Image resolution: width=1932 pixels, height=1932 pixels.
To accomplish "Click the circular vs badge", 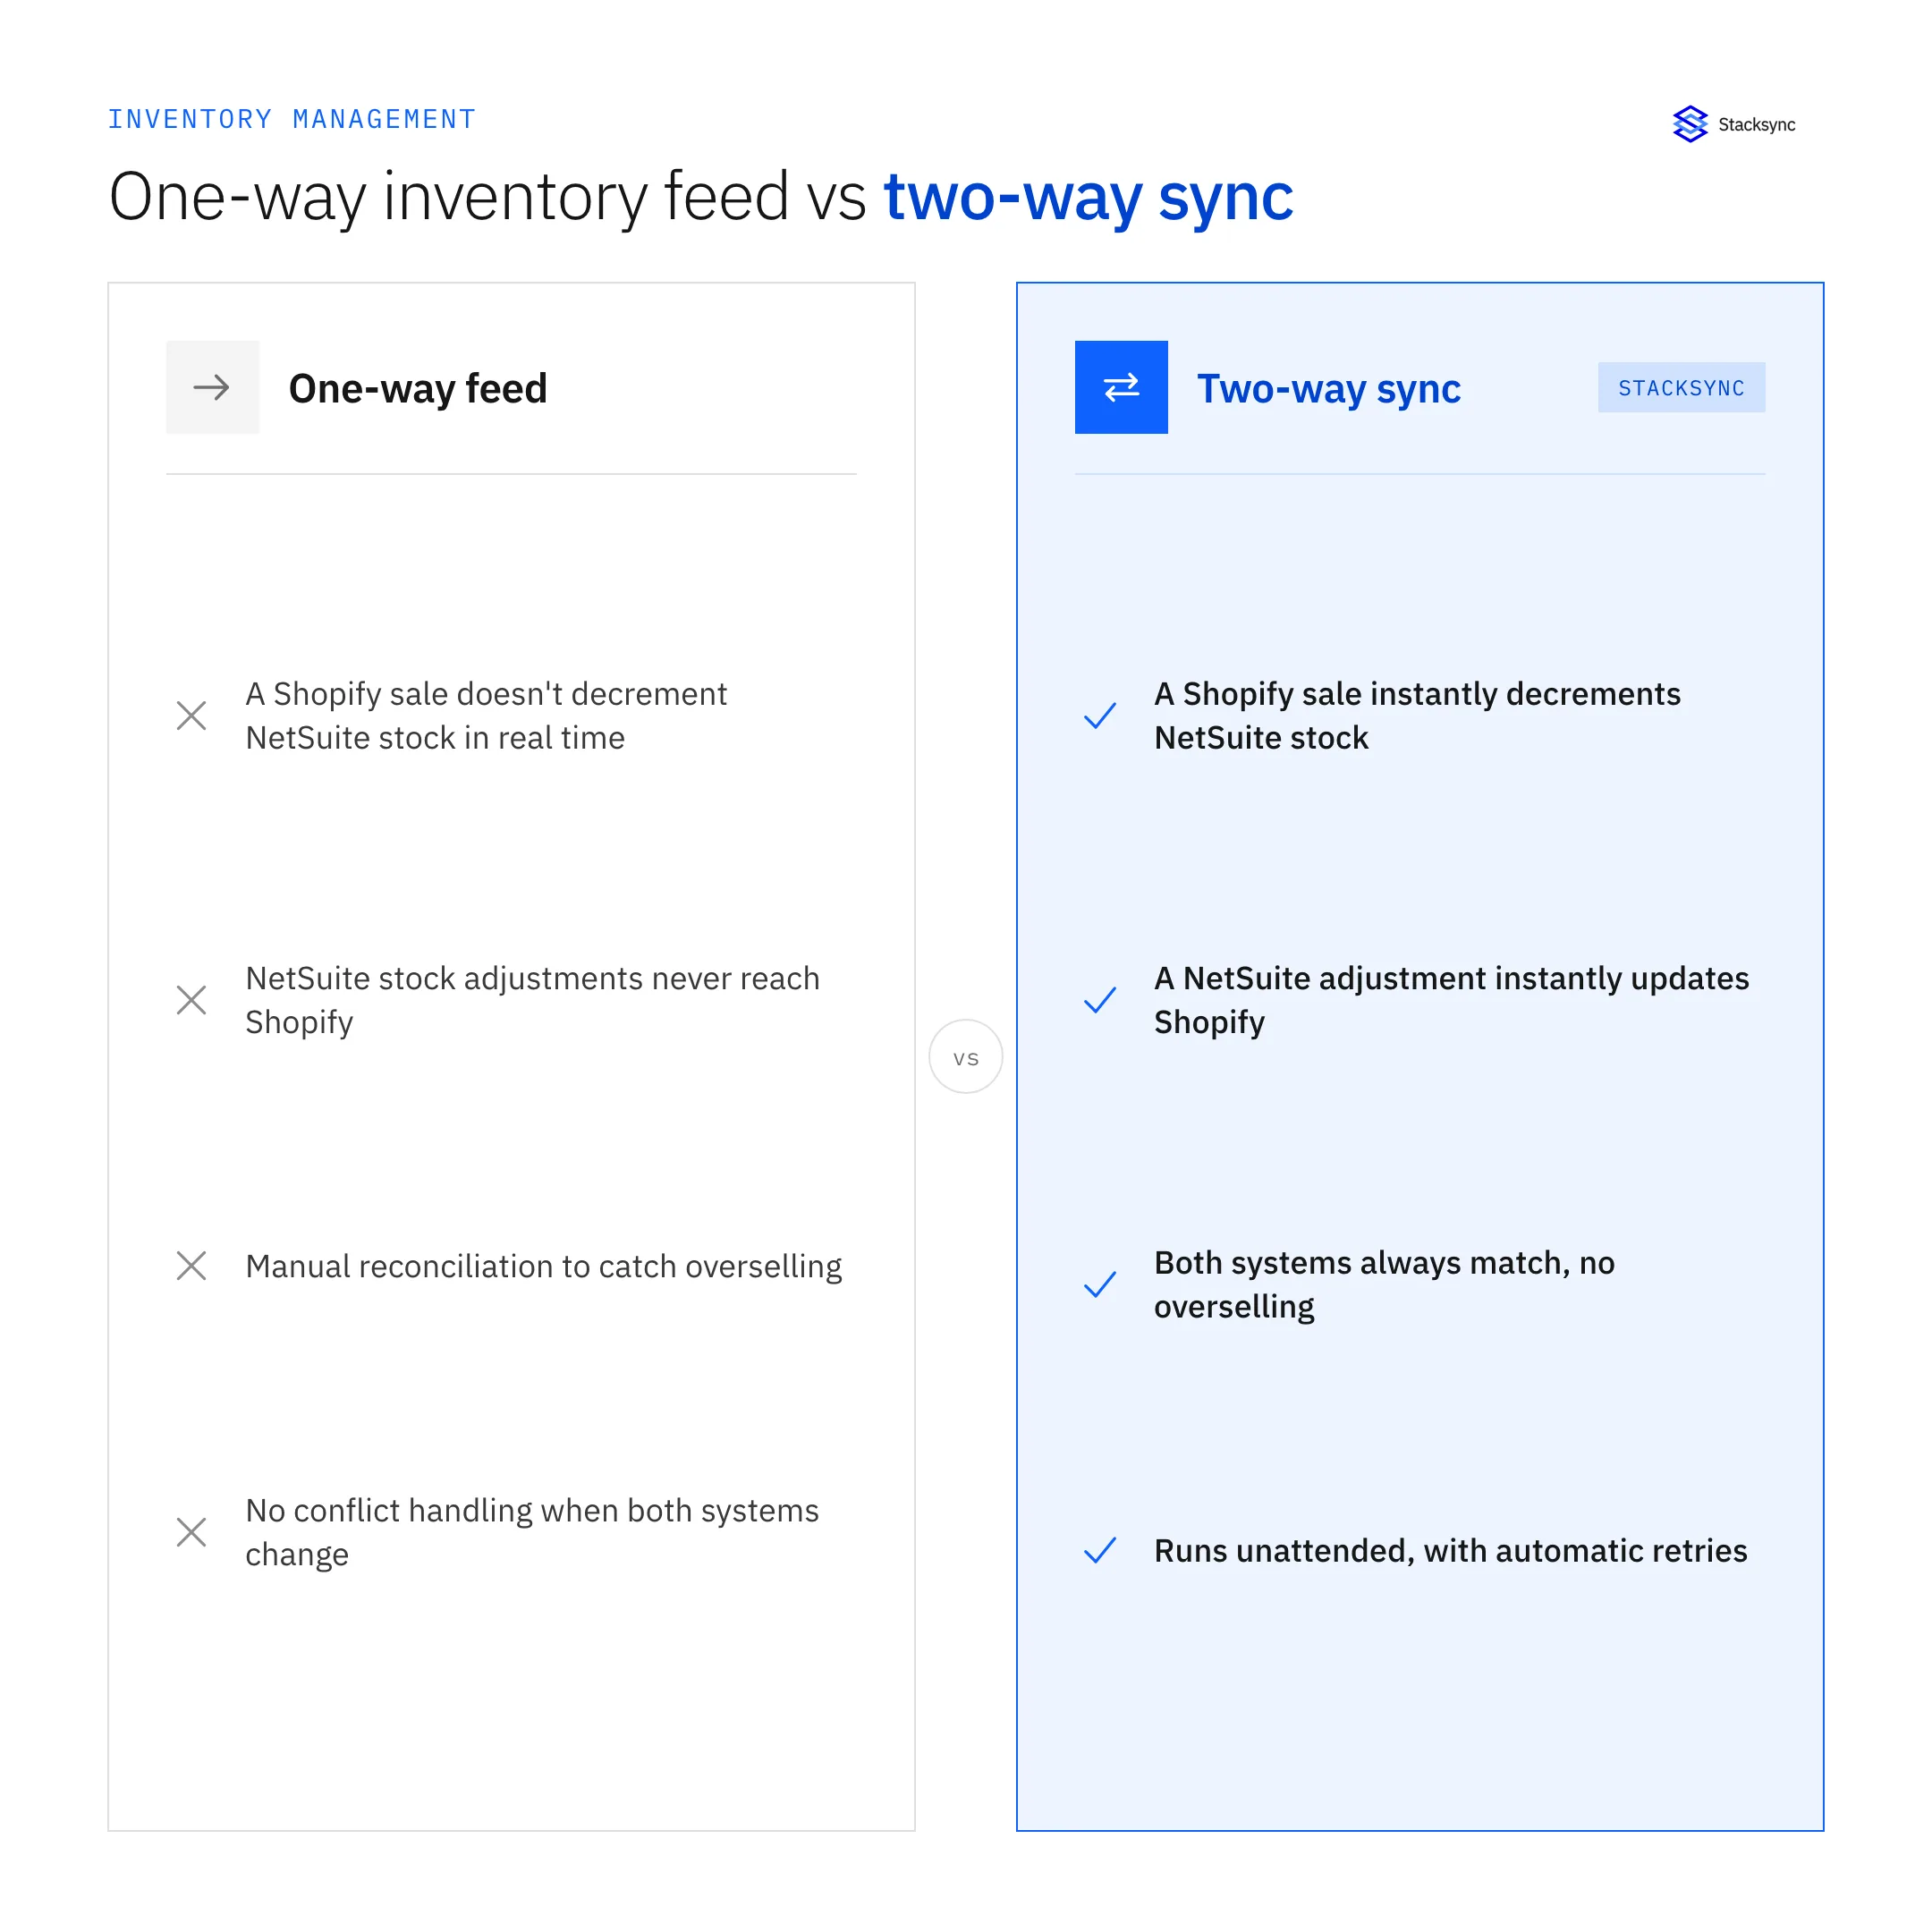I will (966, 1057).
